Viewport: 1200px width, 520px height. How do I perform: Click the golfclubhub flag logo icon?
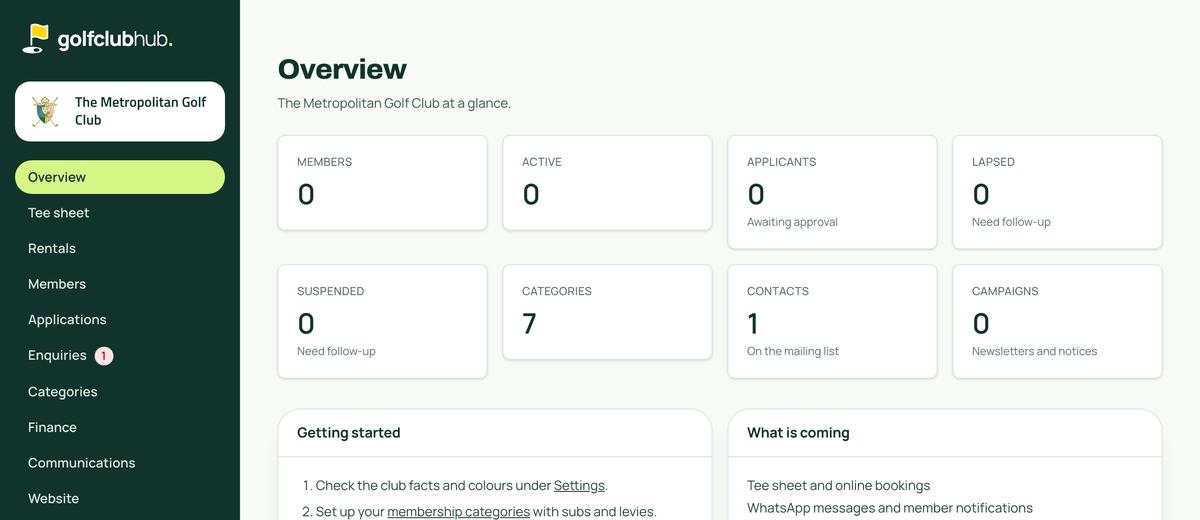[x=35, y=38]
